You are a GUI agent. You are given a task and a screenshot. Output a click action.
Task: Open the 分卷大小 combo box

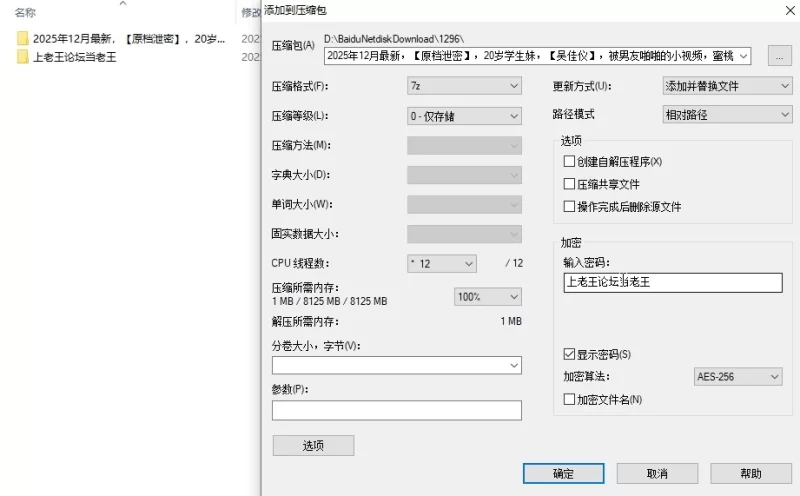click(x=396, y=366)
